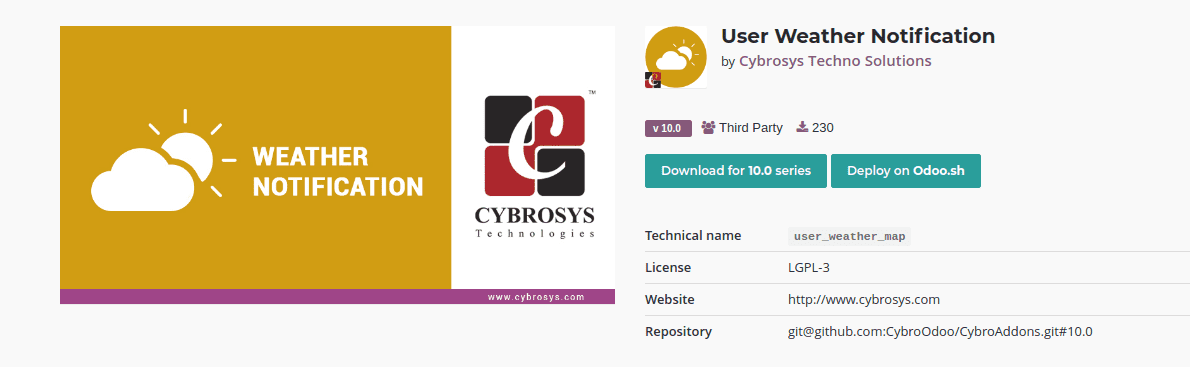Click the Cybrosys Technologies logo in banner
This screenshot has height=367, width=1190.
[534, 165]
